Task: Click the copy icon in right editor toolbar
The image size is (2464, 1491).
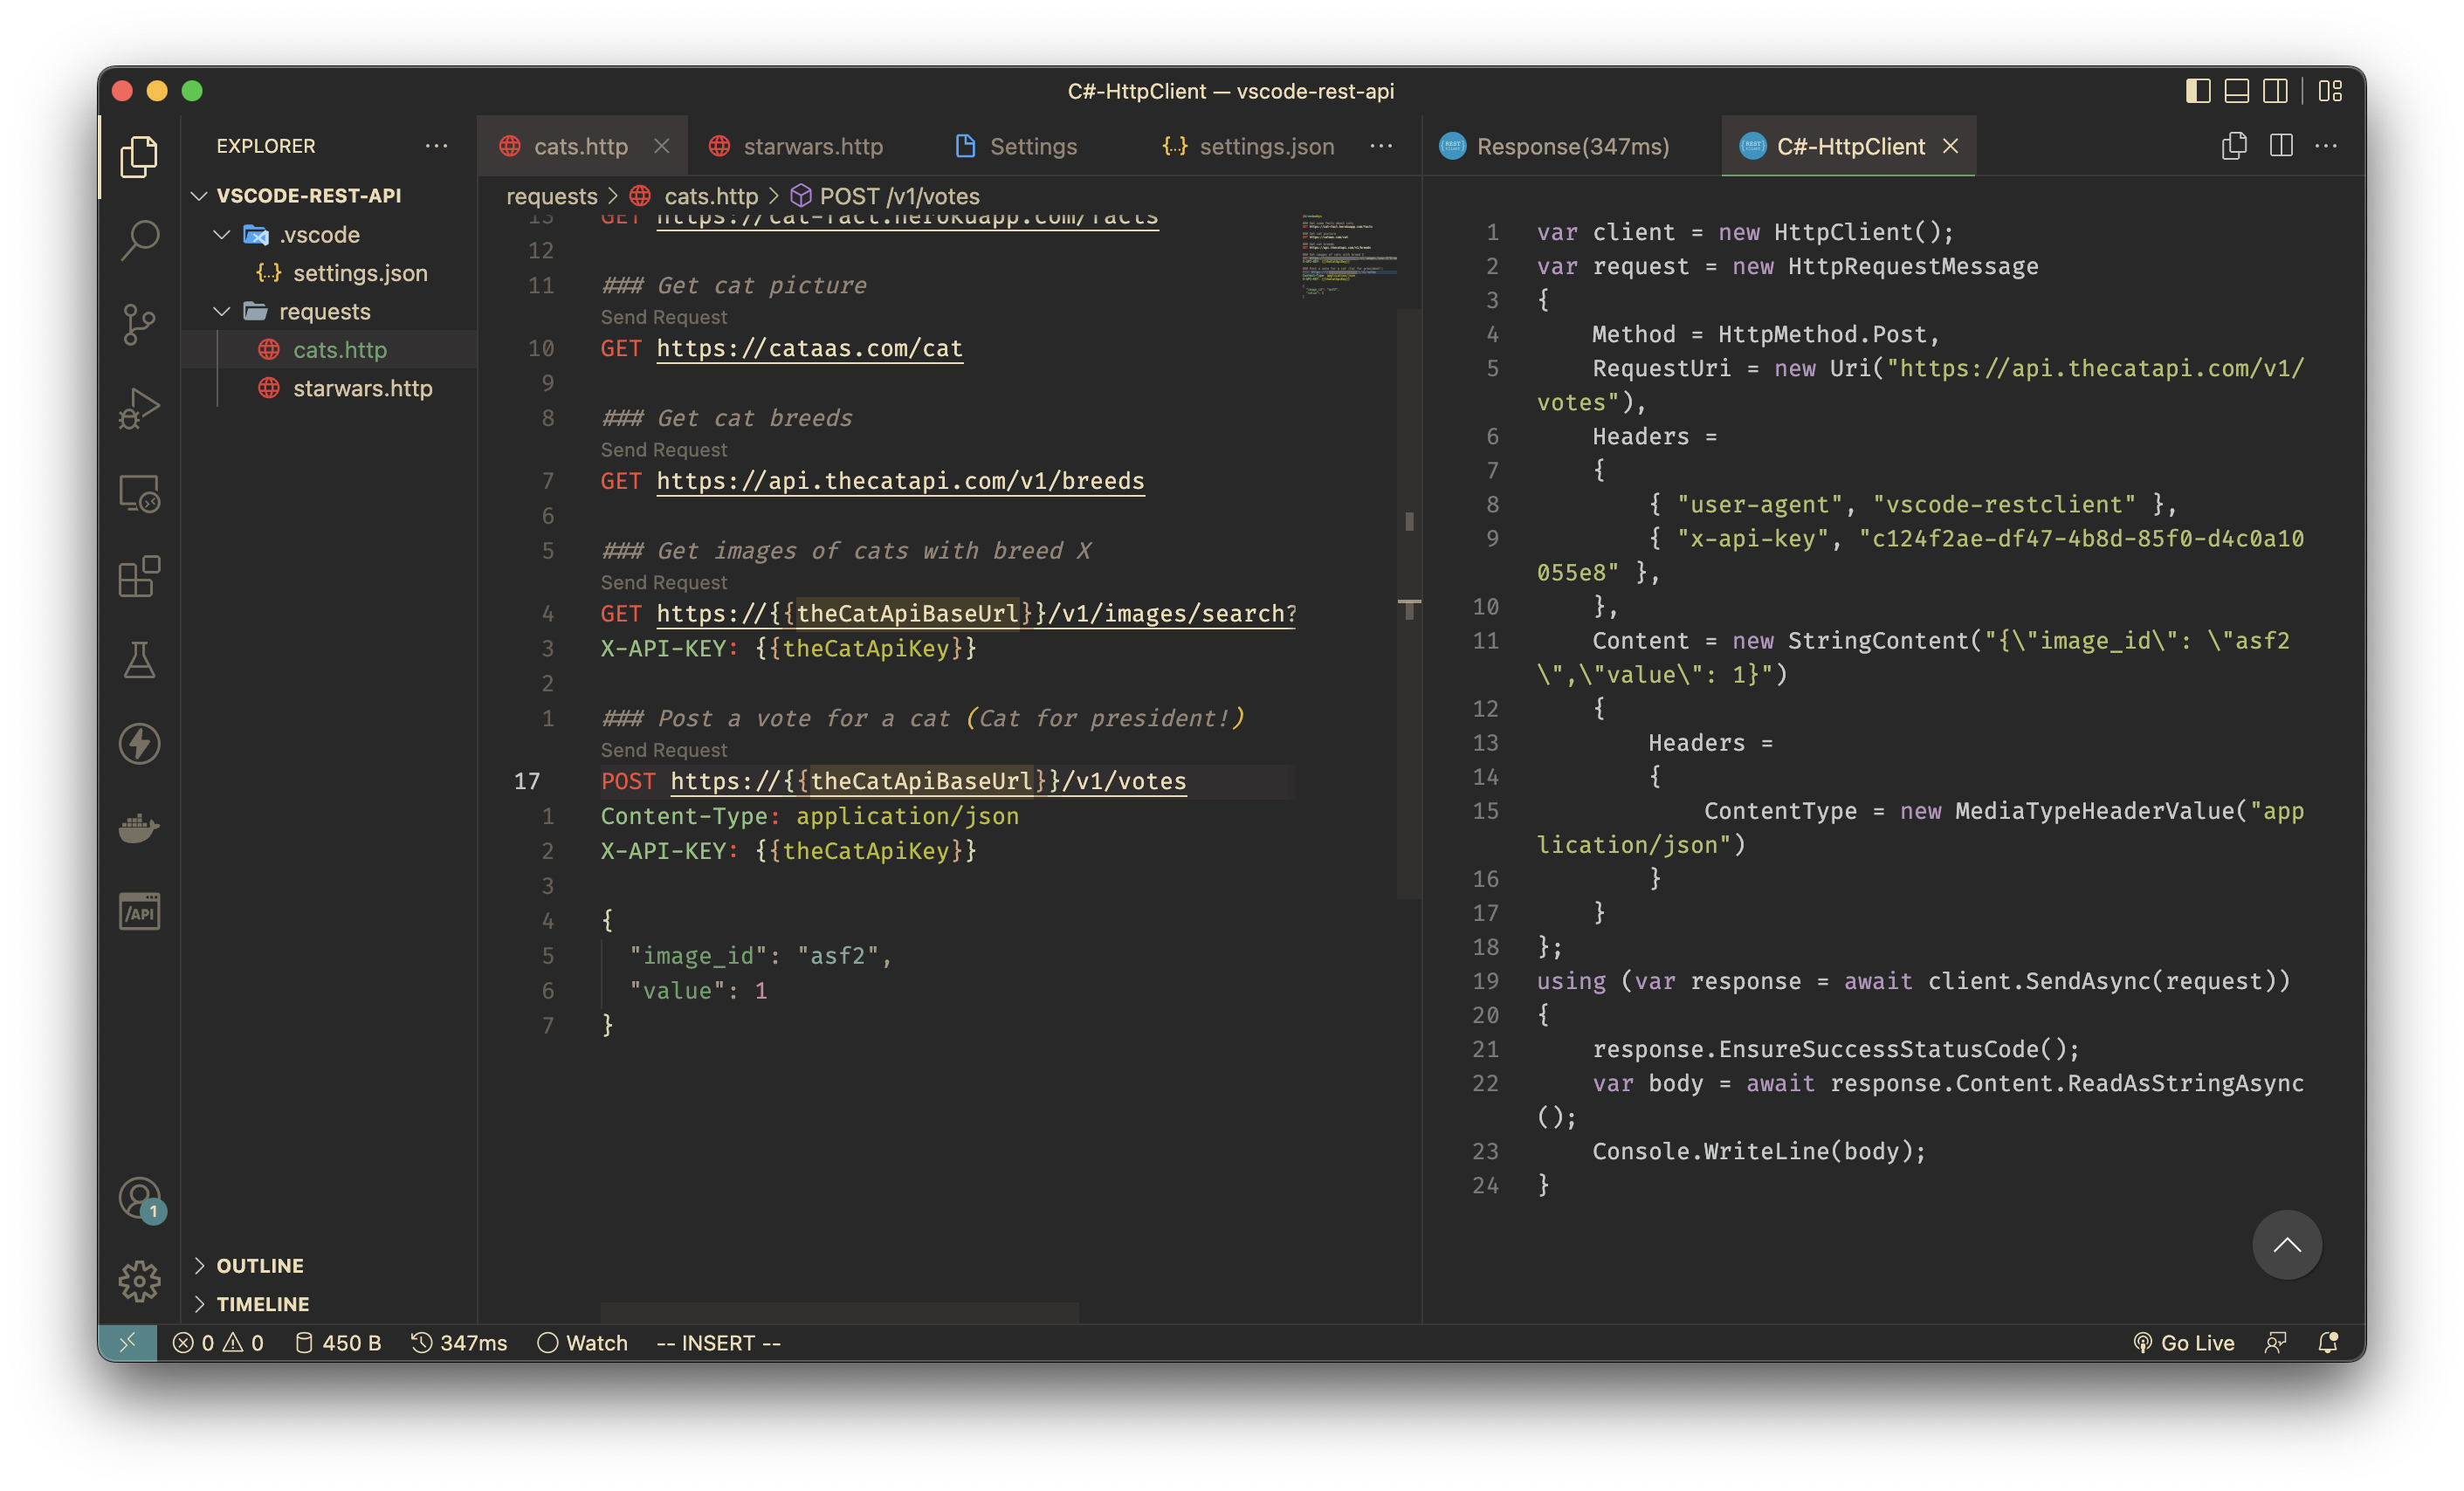Action: [x=2234, y=146]
